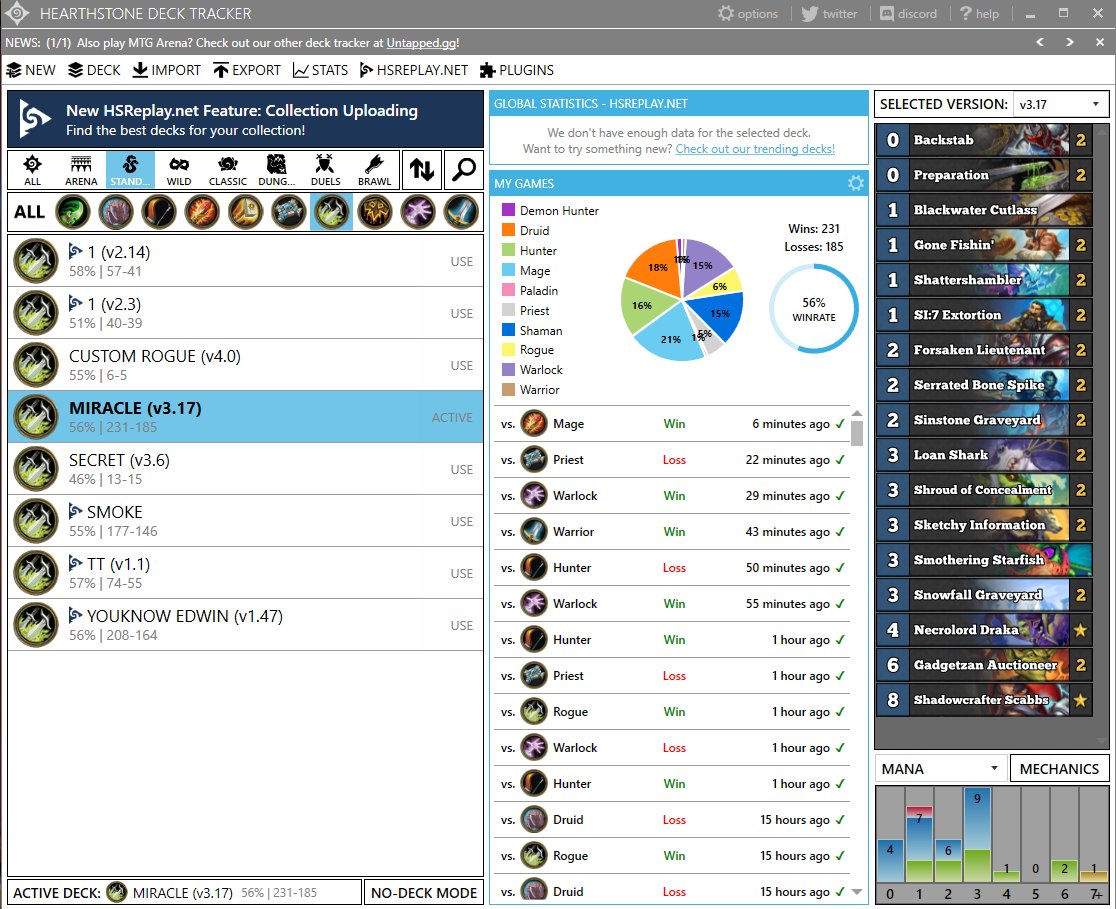
Task: Open the discord link in title bar
Action: [908, 14]
